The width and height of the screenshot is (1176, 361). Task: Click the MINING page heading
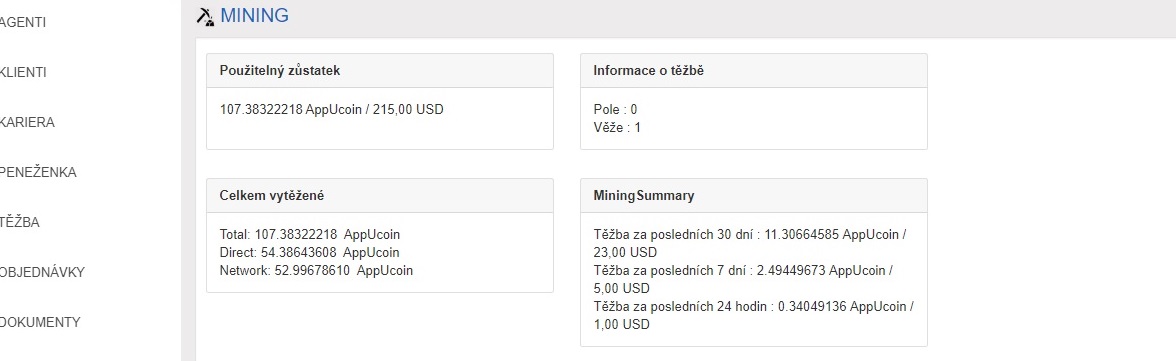[254, 16]
